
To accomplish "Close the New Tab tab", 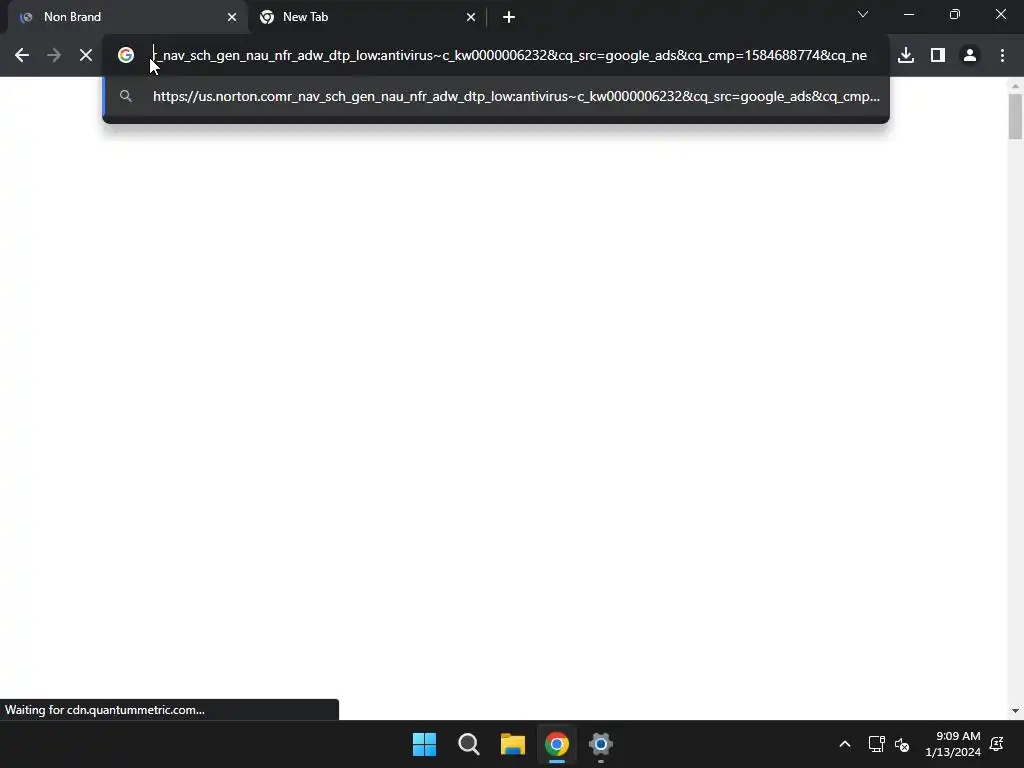I will pos(471,17).
